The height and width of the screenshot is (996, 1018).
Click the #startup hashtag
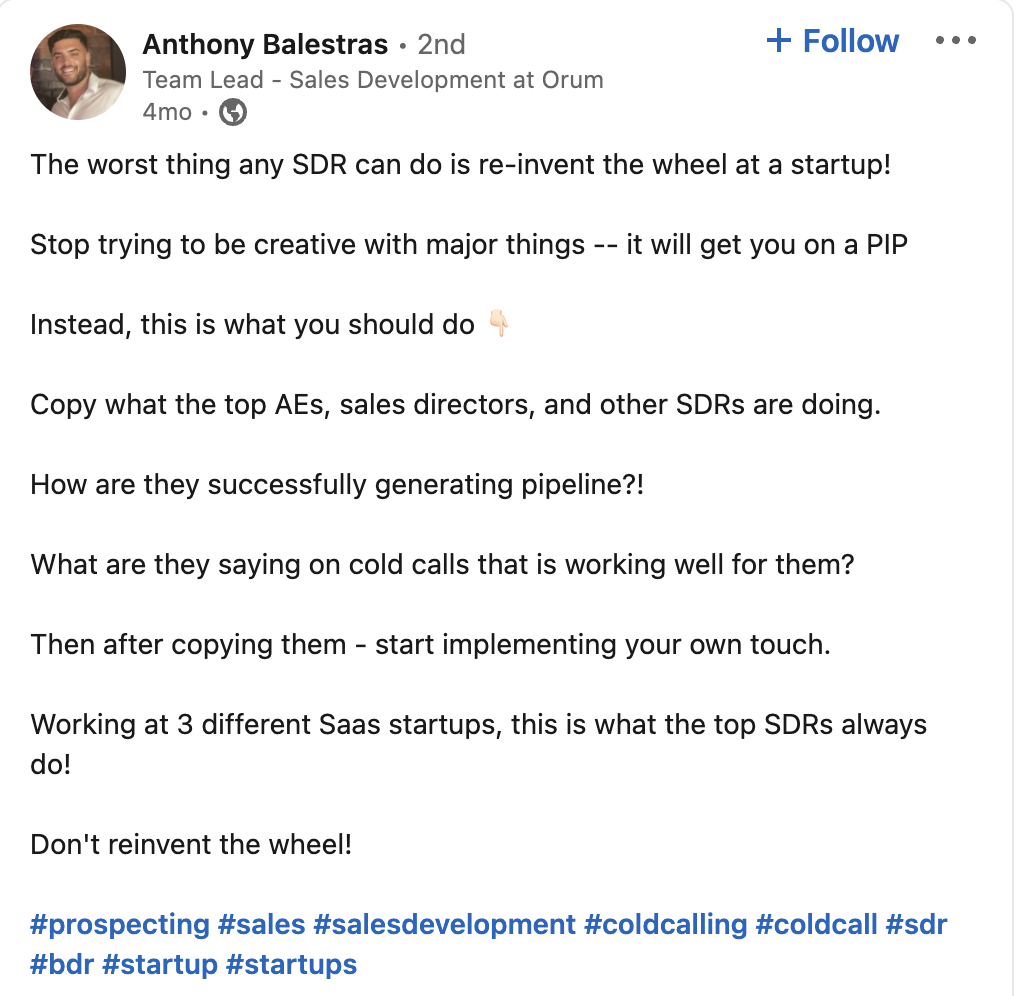160,965
